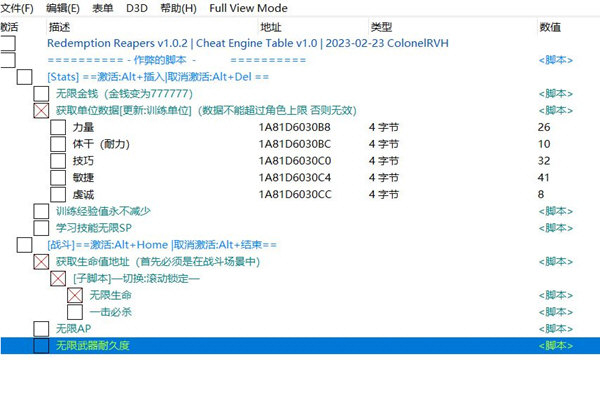Uncheck 获取单位数据 script checkbox
The height and width of the screenshot is (415, 600).
[x=41, y=110]
